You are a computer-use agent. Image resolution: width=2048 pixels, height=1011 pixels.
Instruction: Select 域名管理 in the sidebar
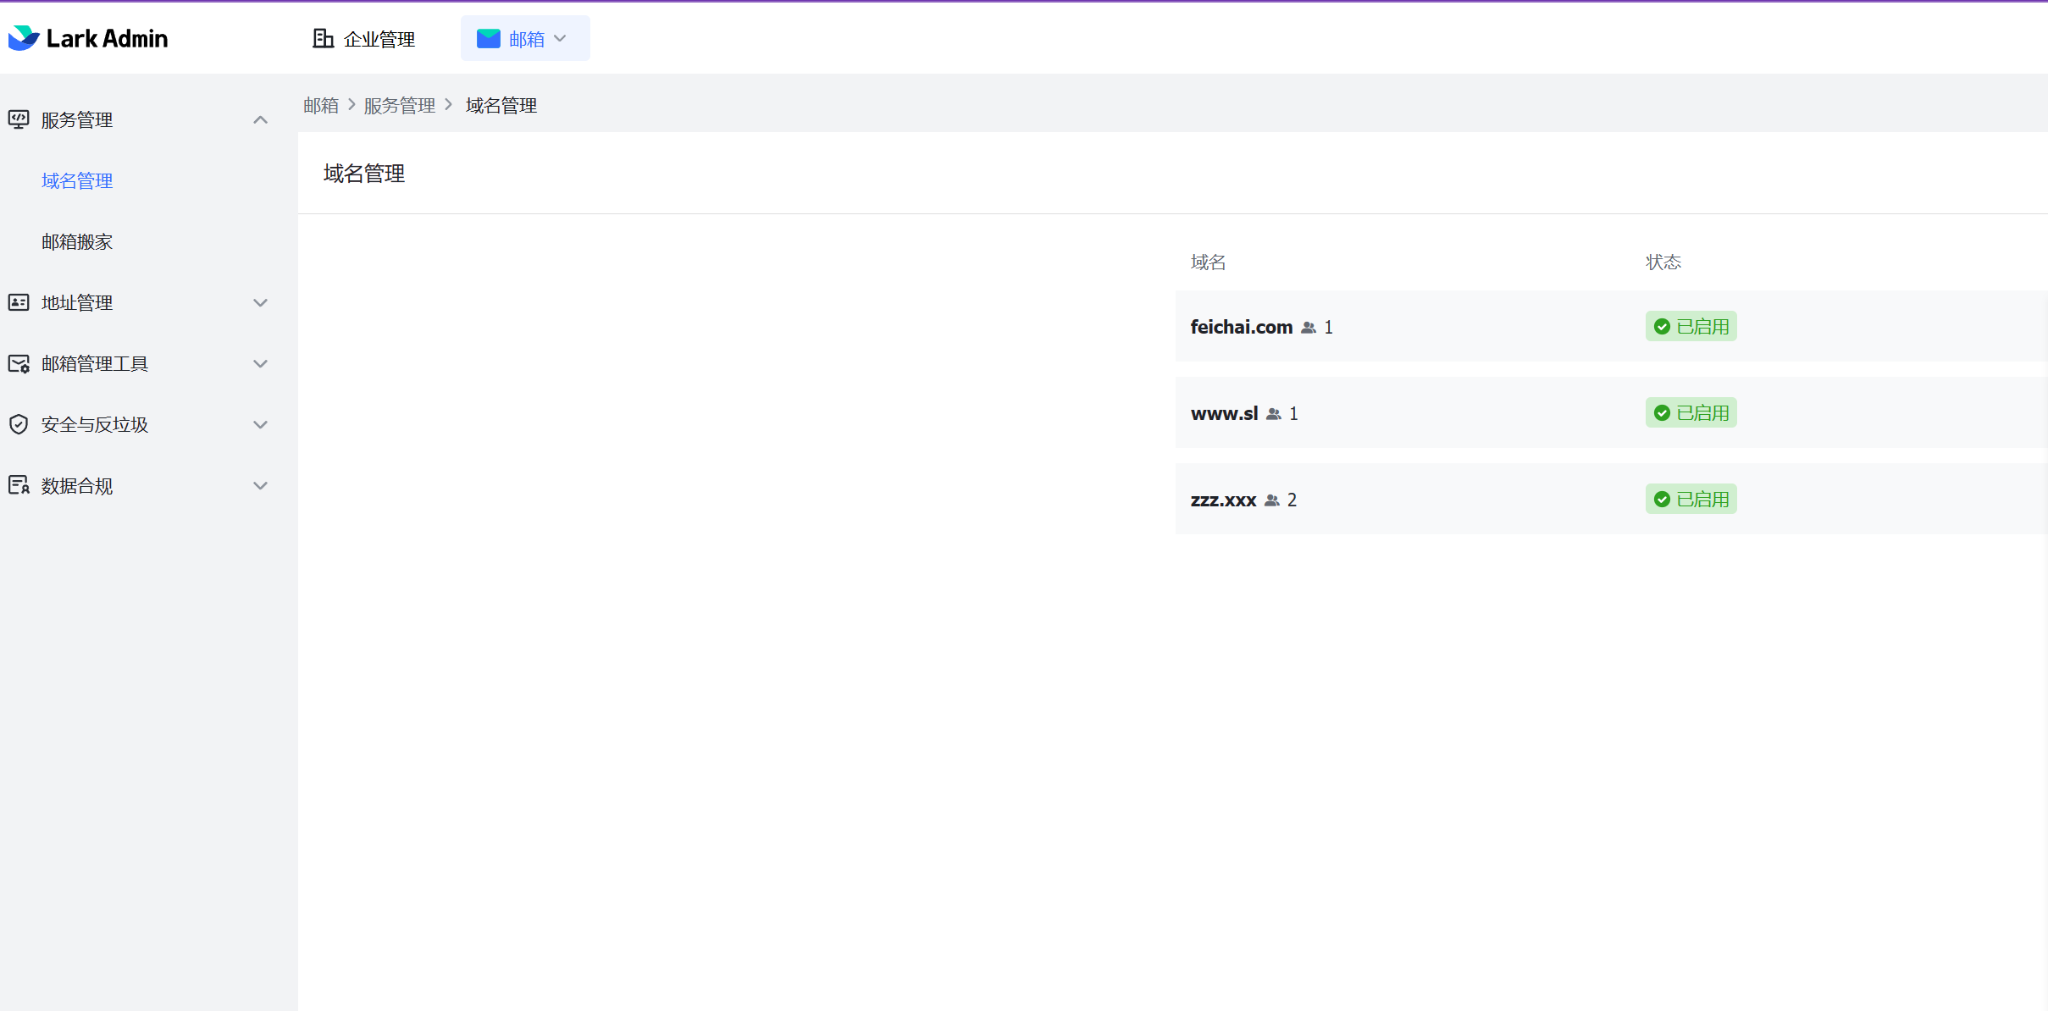[x=77, y=181]
